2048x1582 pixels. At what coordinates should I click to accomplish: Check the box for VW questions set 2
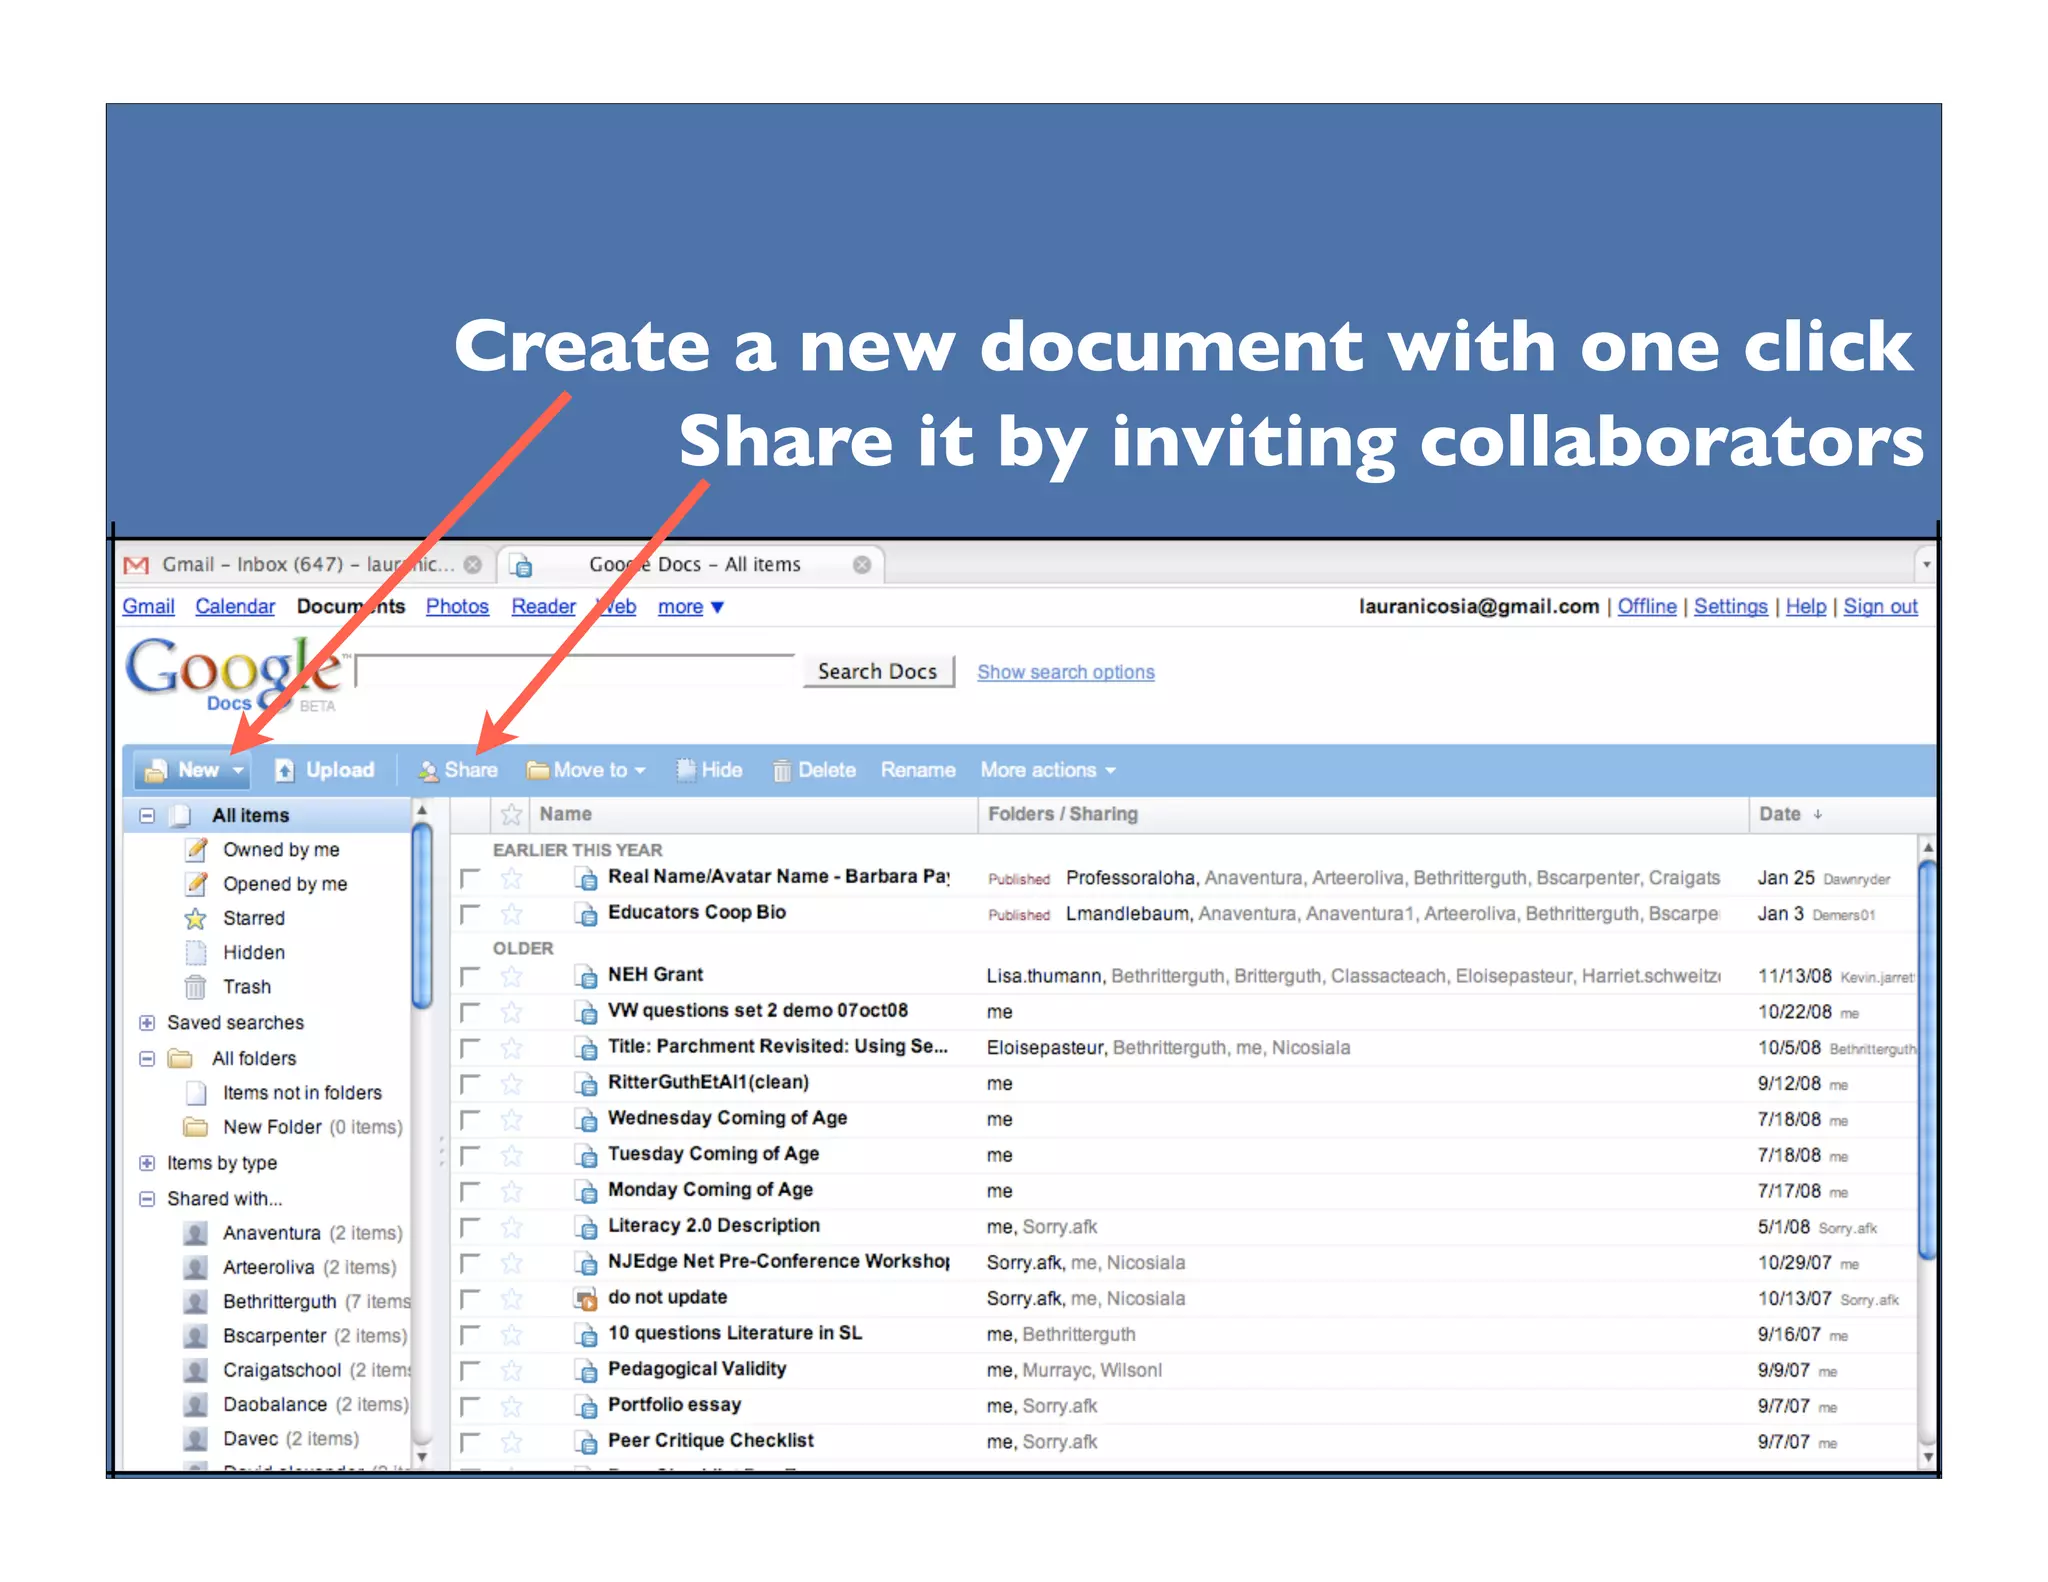pyautogui.click(x=470, y=1013)
